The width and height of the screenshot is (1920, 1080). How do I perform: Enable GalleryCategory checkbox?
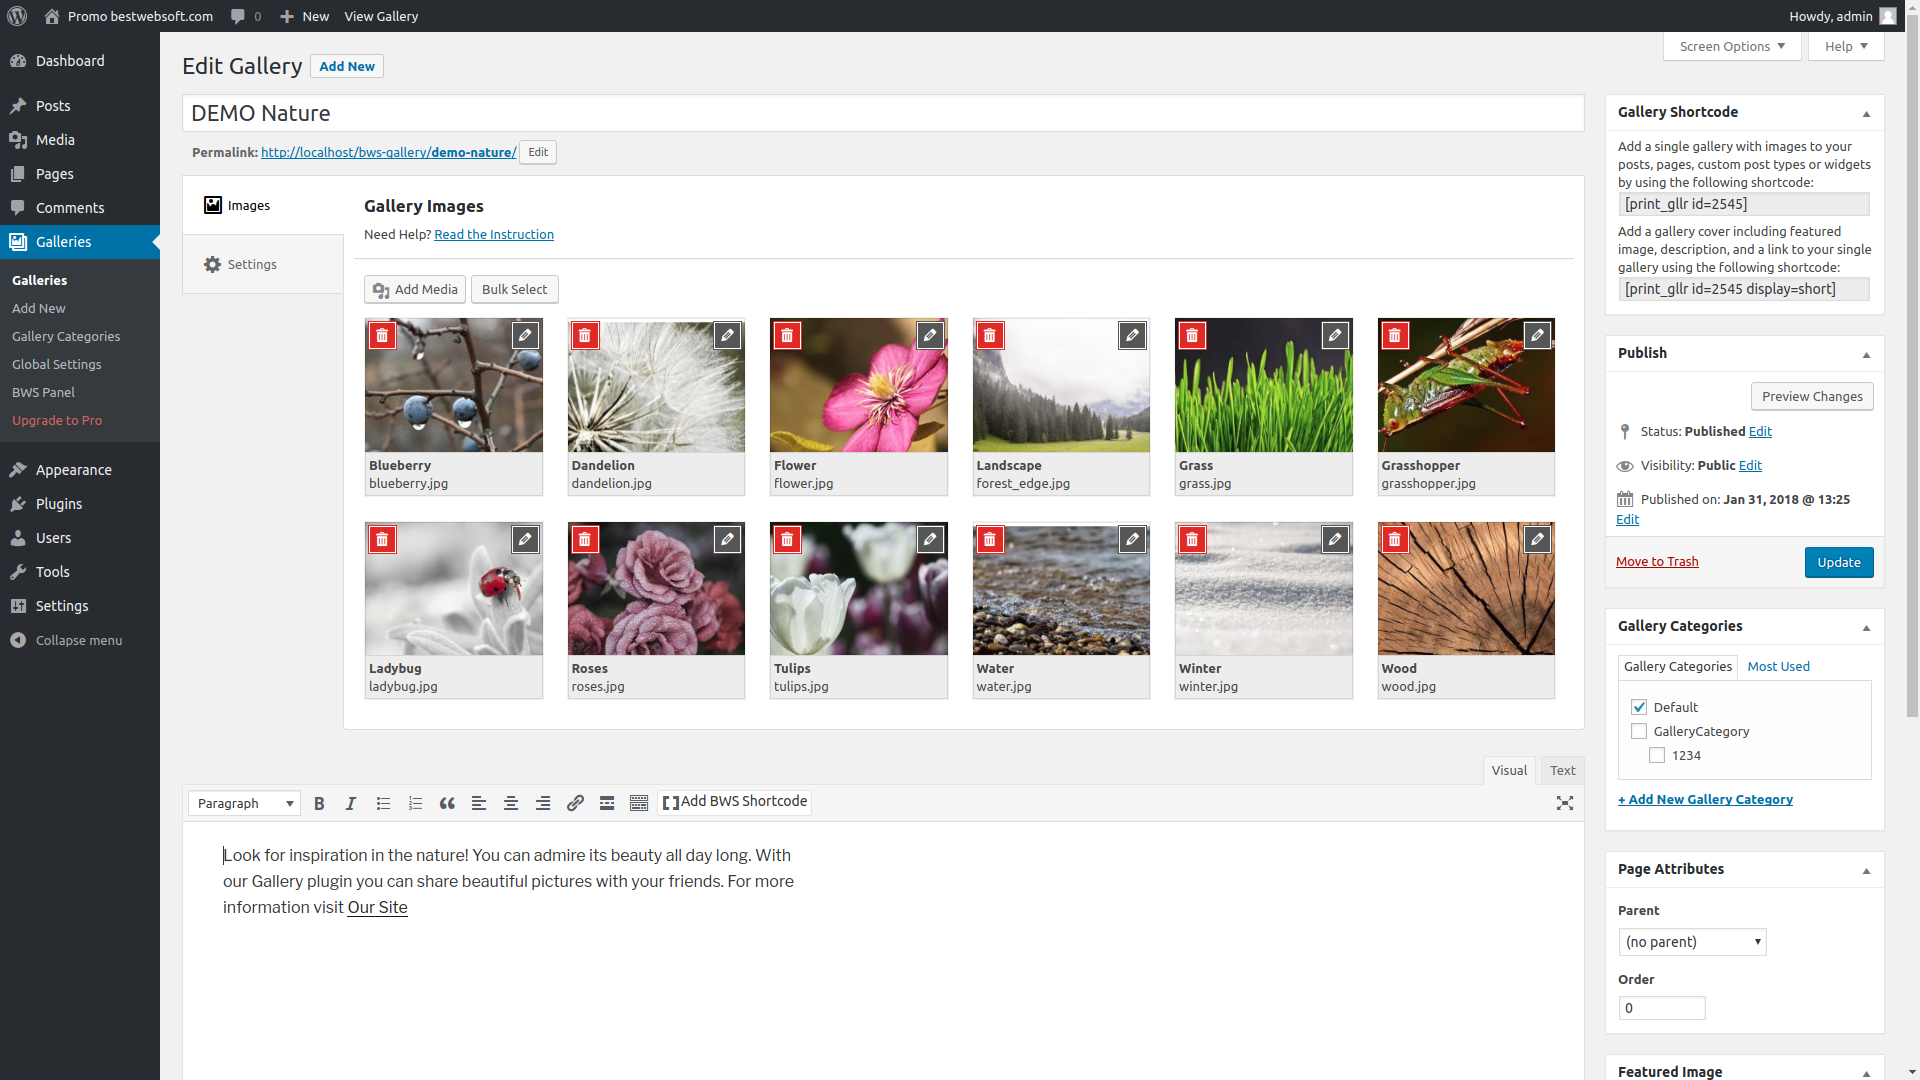tap(1638, 731)
